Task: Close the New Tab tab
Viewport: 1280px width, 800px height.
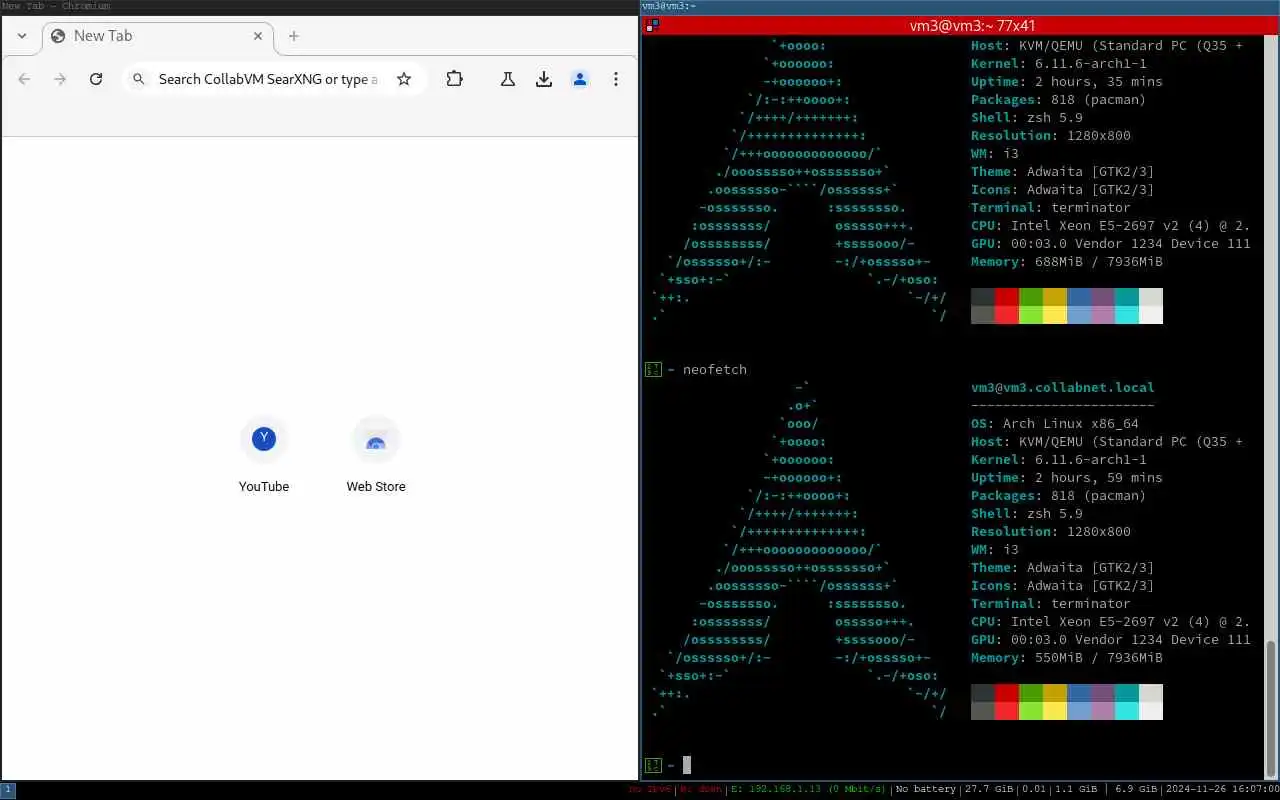Action: 258,36
